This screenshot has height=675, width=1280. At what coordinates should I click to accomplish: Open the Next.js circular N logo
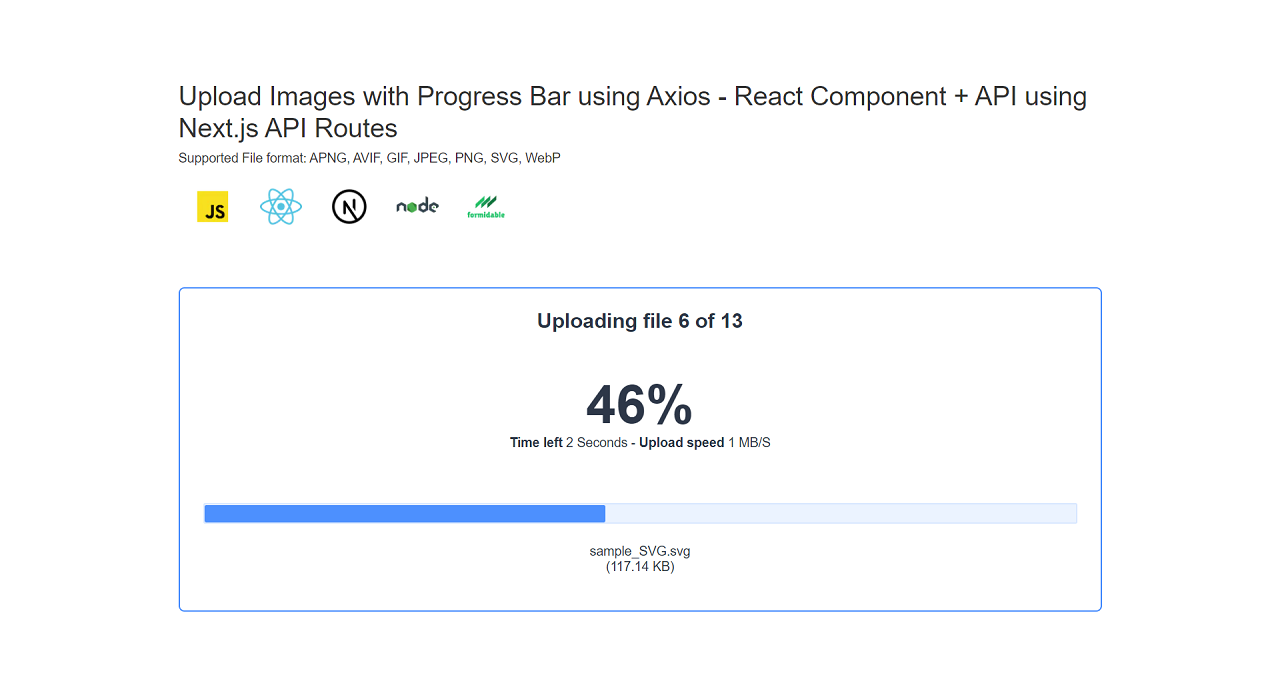coord(349,207)
